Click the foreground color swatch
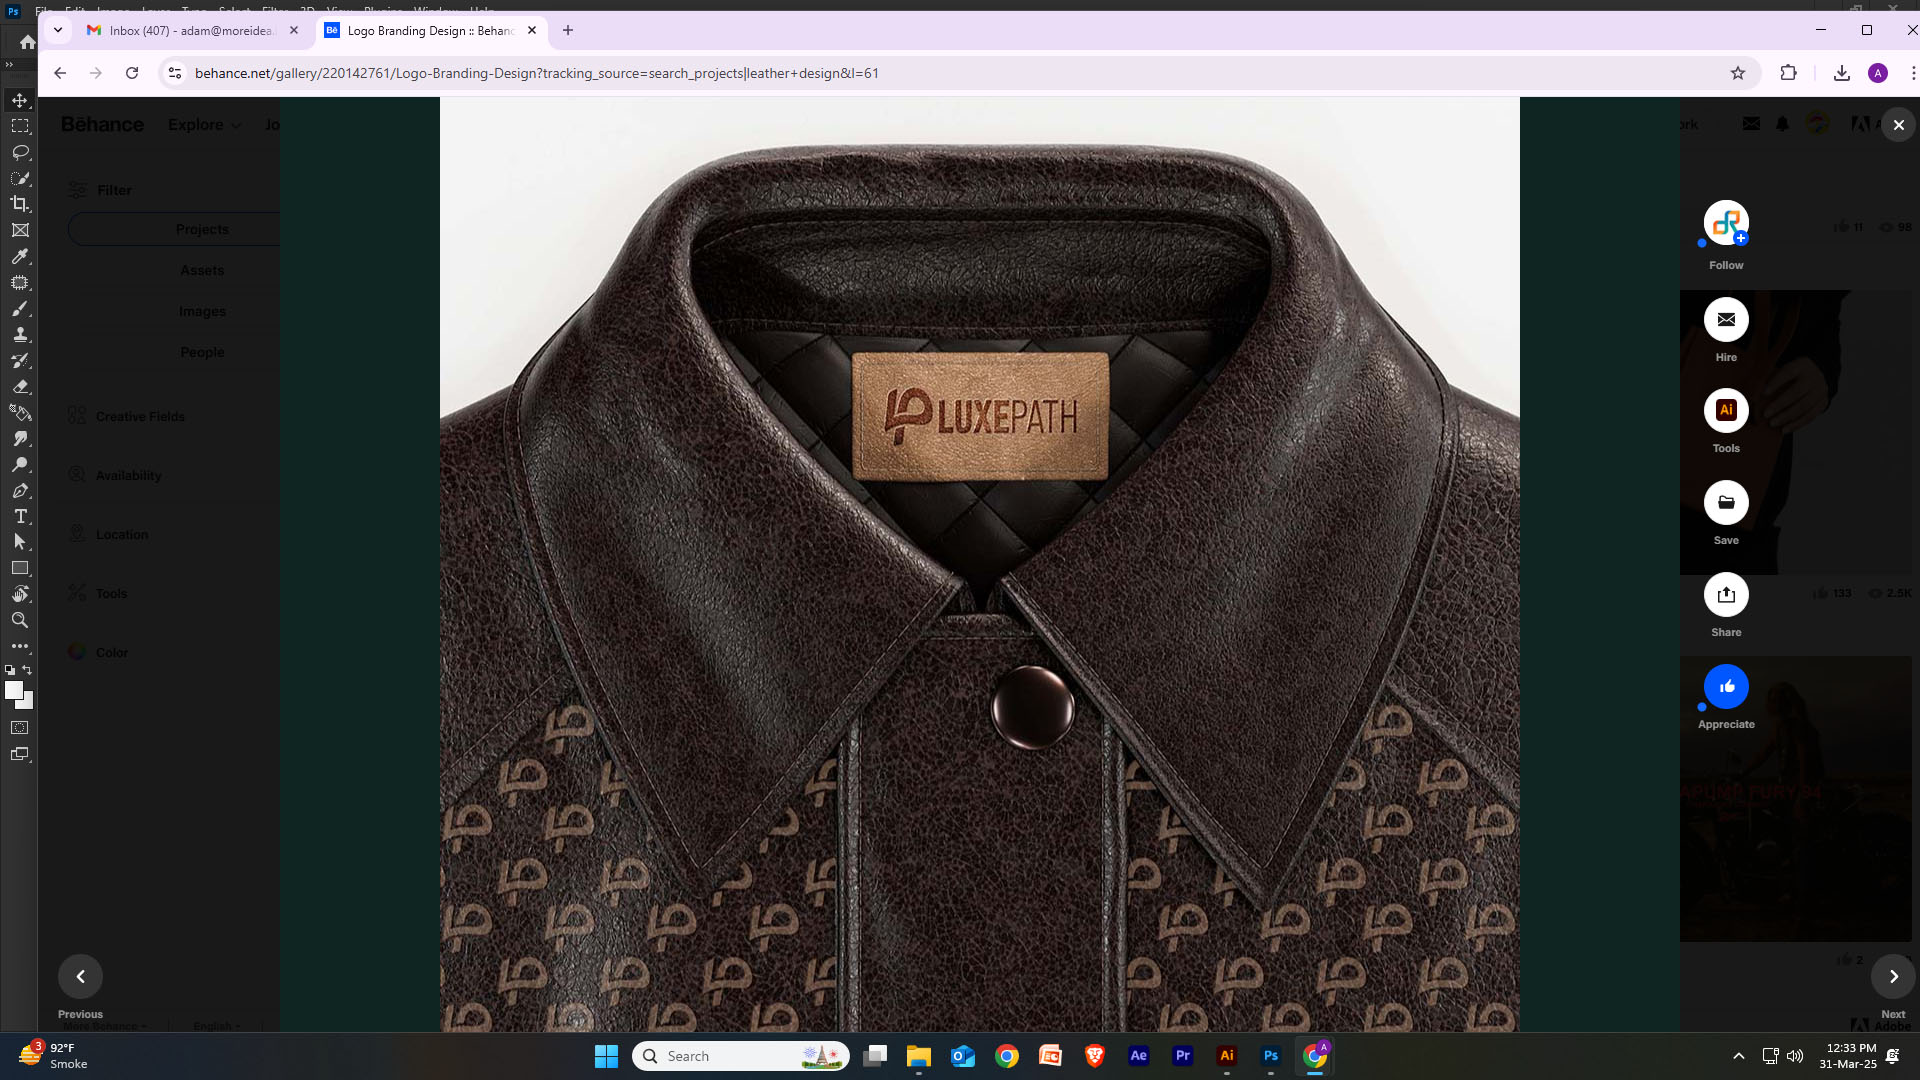This screenshot has height=1080, width=1920. (13, 690)
